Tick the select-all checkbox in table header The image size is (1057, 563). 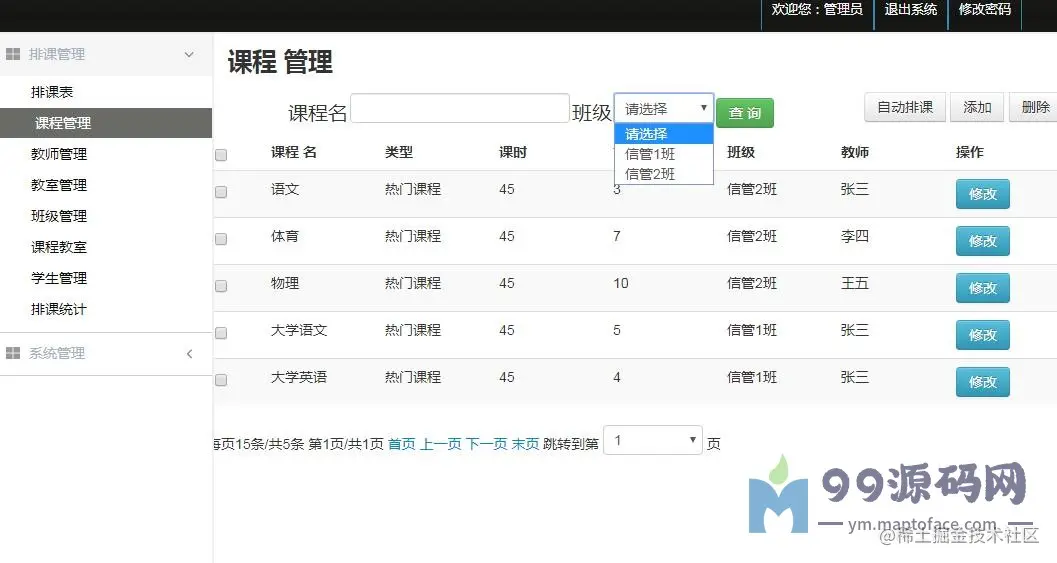(x=221, y=155)
